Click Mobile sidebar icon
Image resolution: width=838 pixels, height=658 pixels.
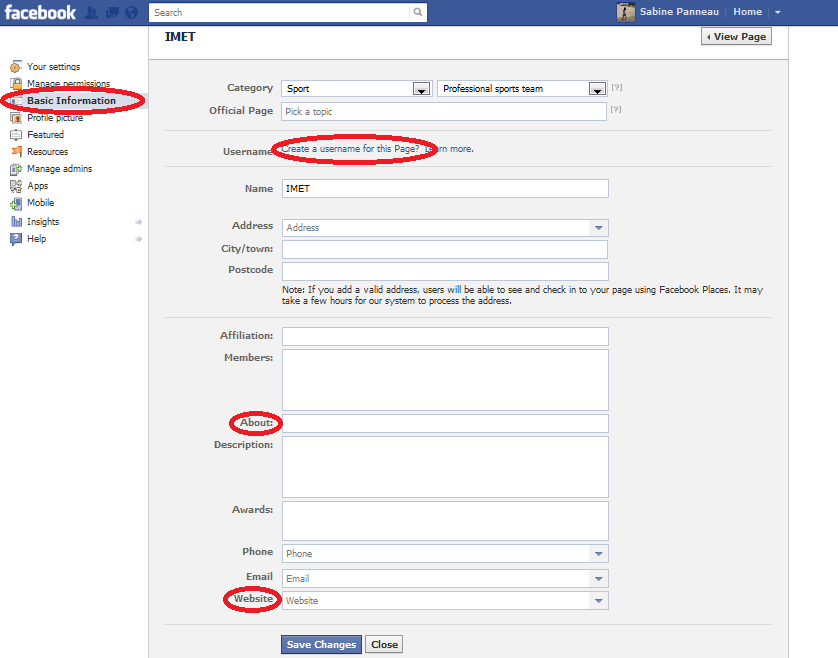pyautogui.click(x=16, y=203)
